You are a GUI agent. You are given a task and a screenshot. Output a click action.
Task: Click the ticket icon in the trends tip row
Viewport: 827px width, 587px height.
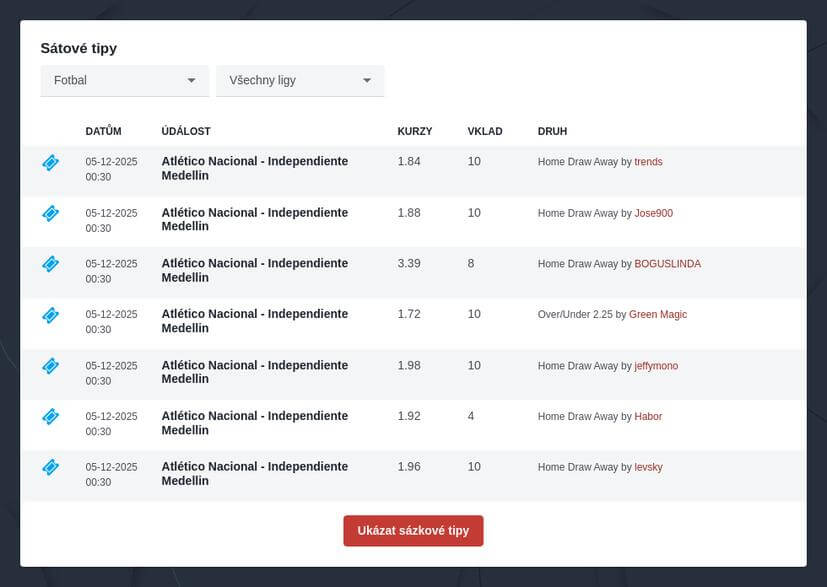pyautogui.click(x=50, y=163)
